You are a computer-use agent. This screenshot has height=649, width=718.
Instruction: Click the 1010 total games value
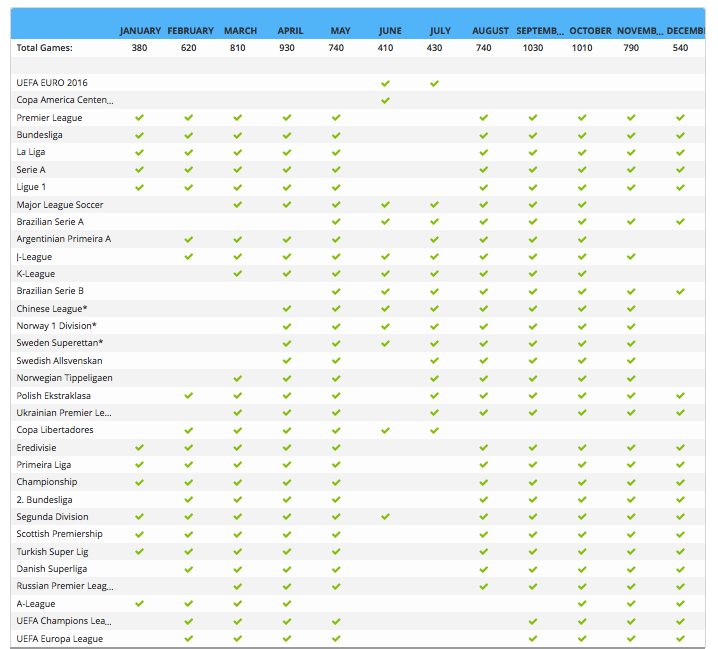coord(582,48)
